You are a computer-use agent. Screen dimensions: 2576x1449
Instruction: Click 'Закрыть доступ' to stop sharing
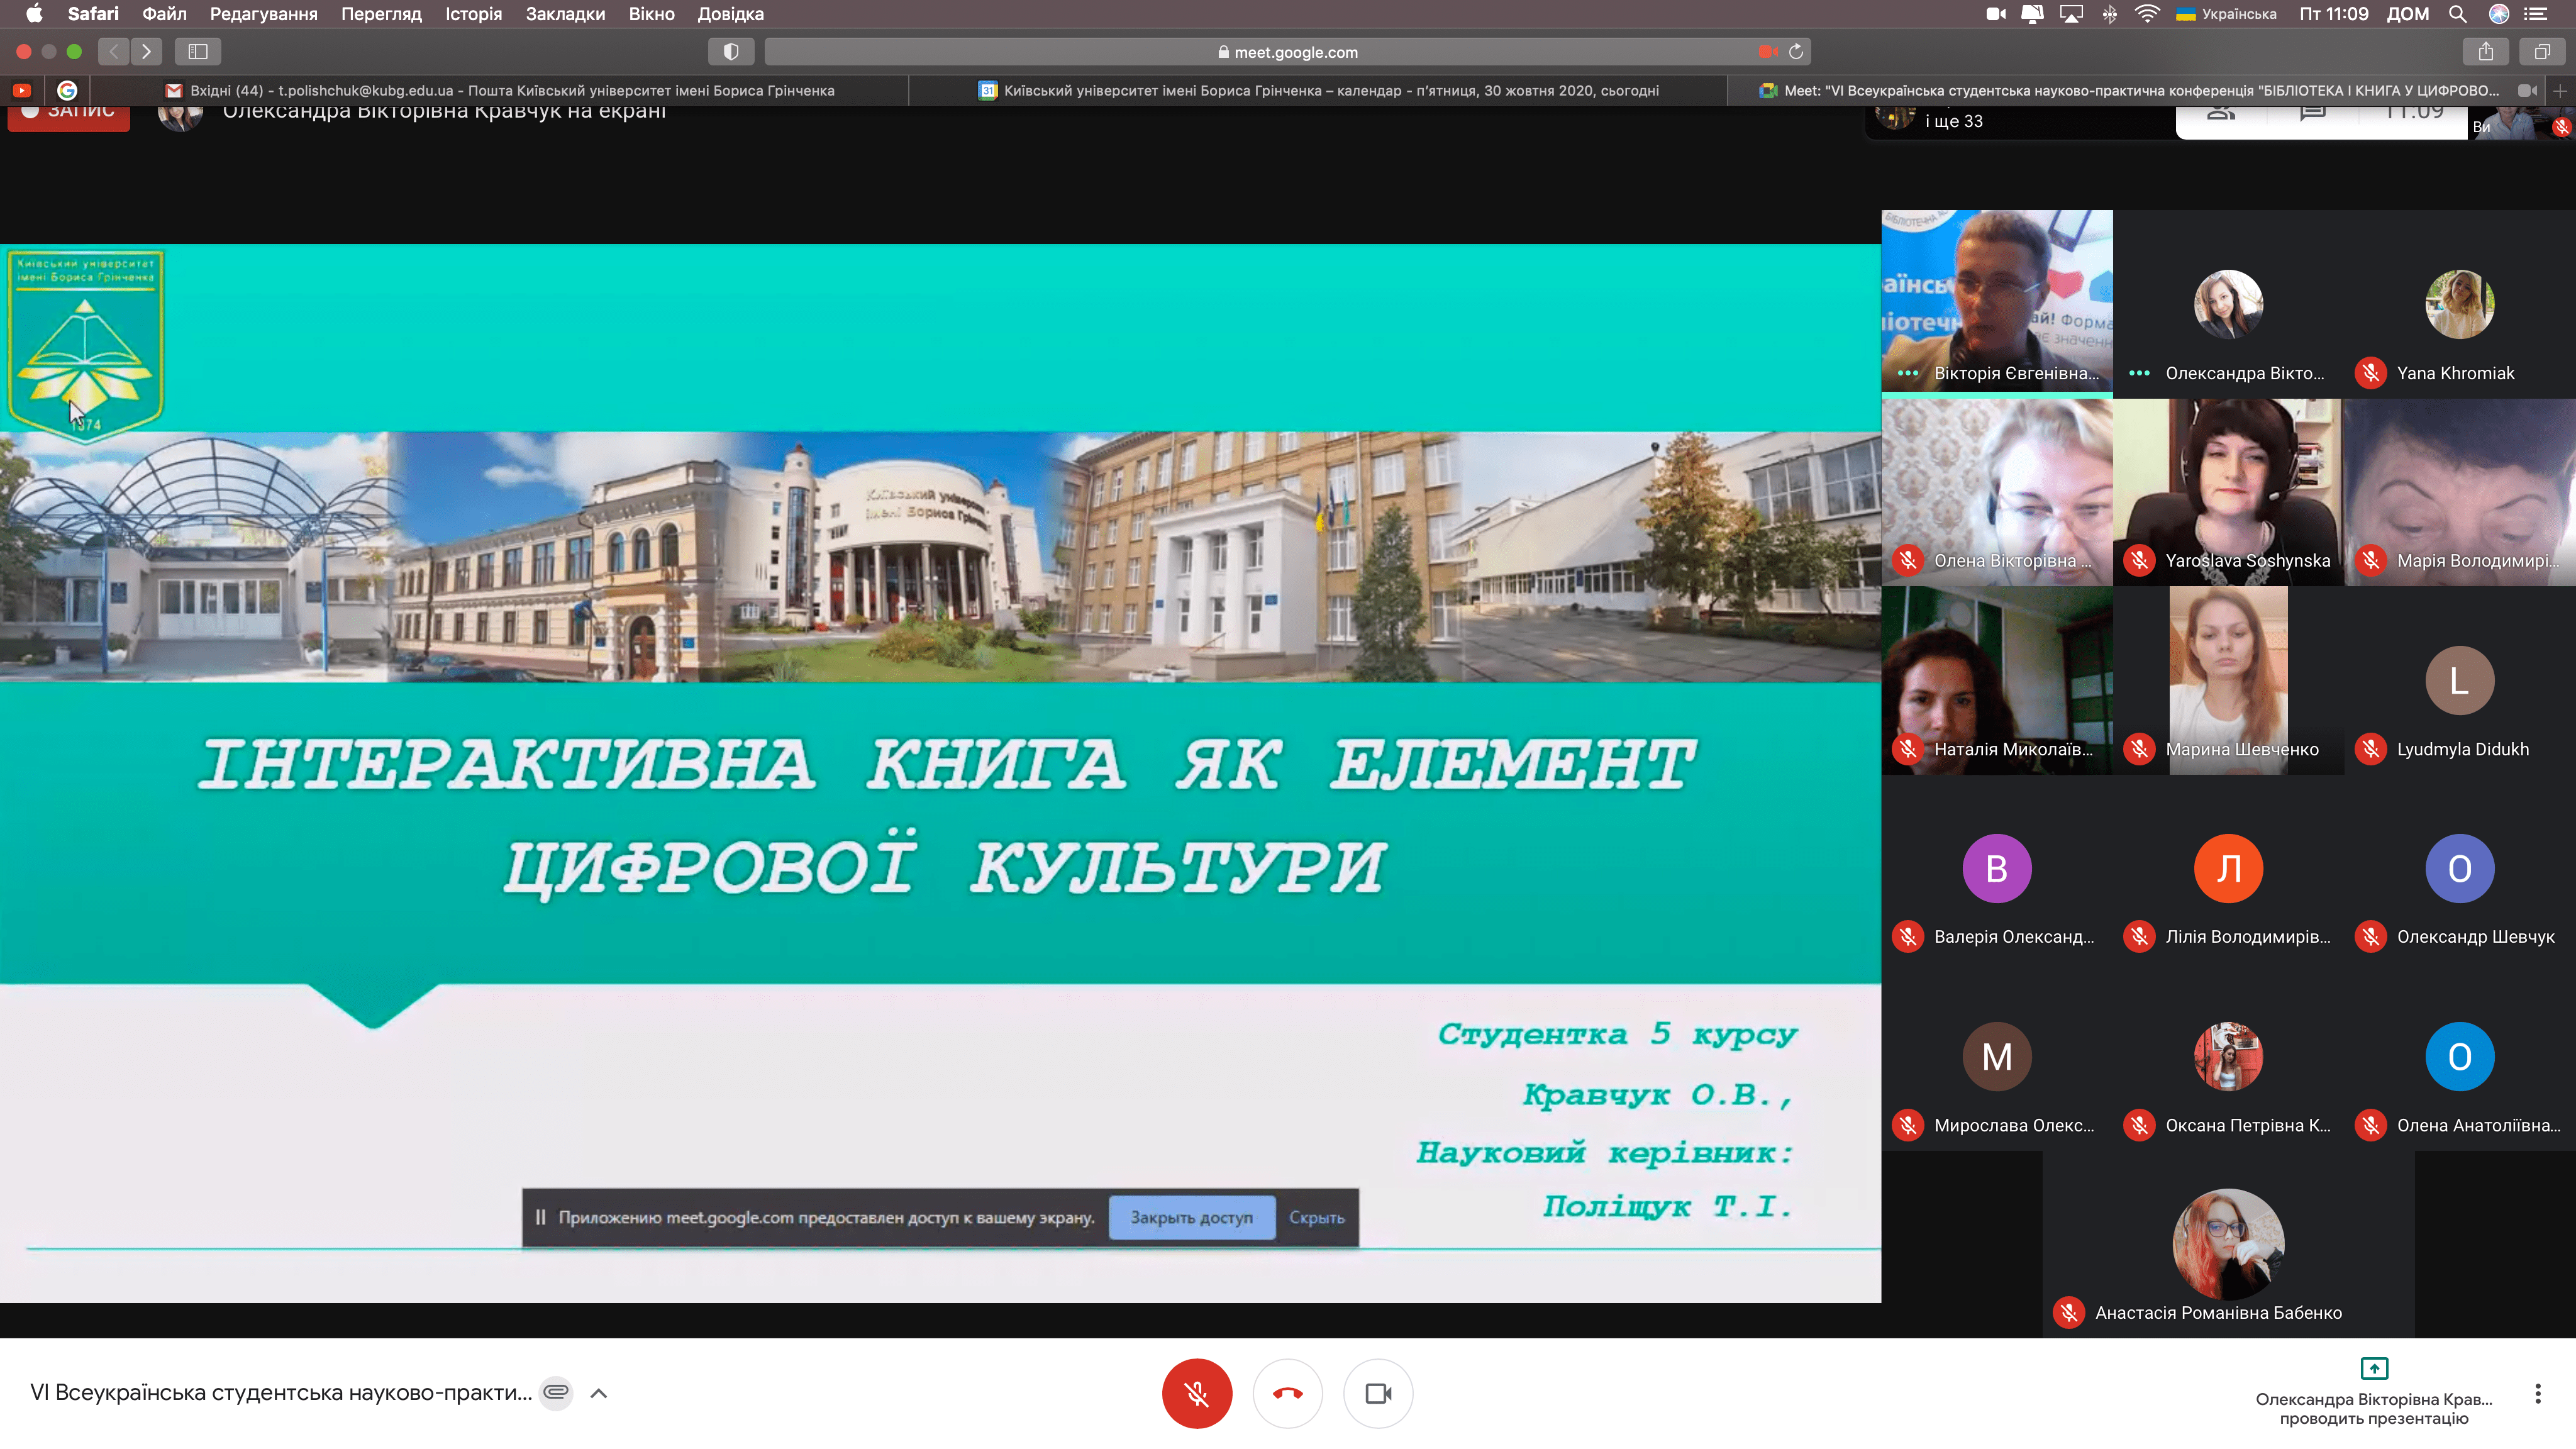(1191, 1217)
